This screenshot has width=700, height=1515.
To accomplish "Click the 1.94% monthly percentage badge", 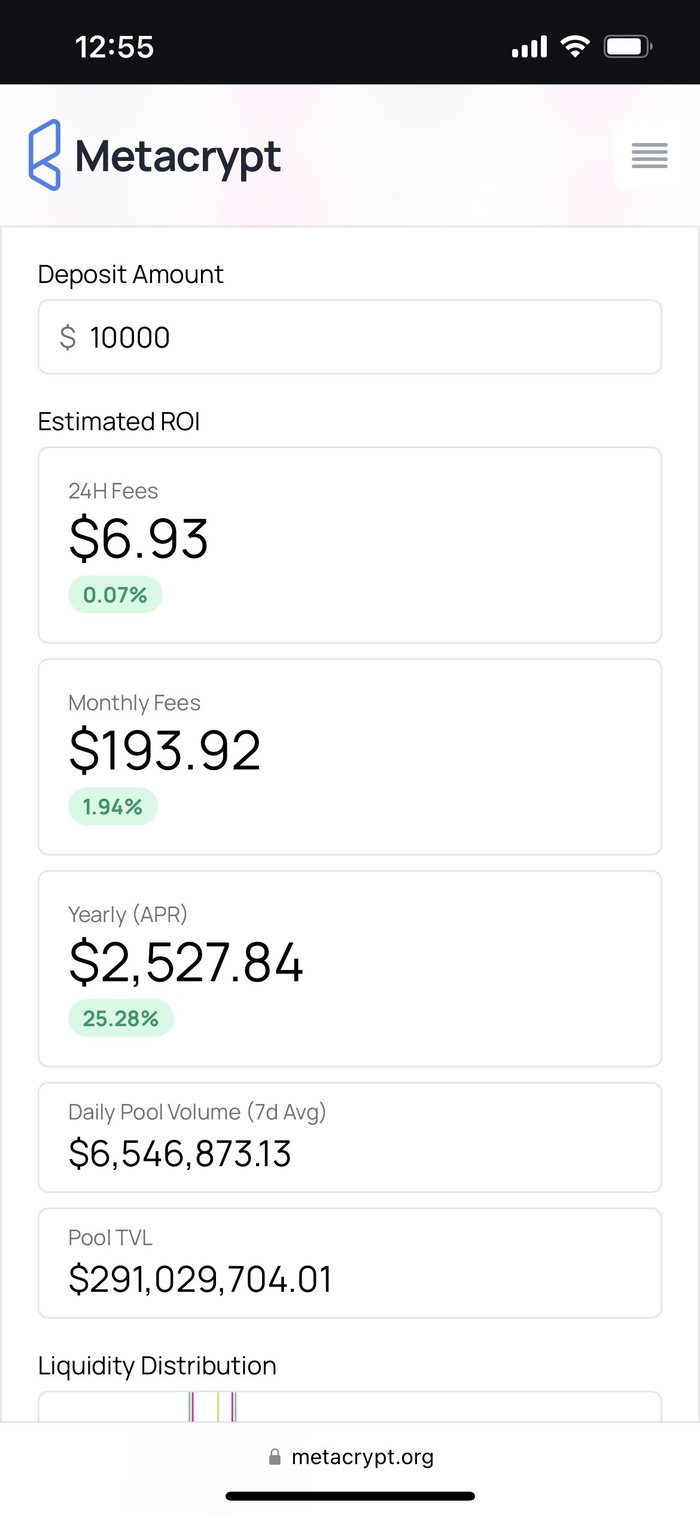I will (113, 807).
